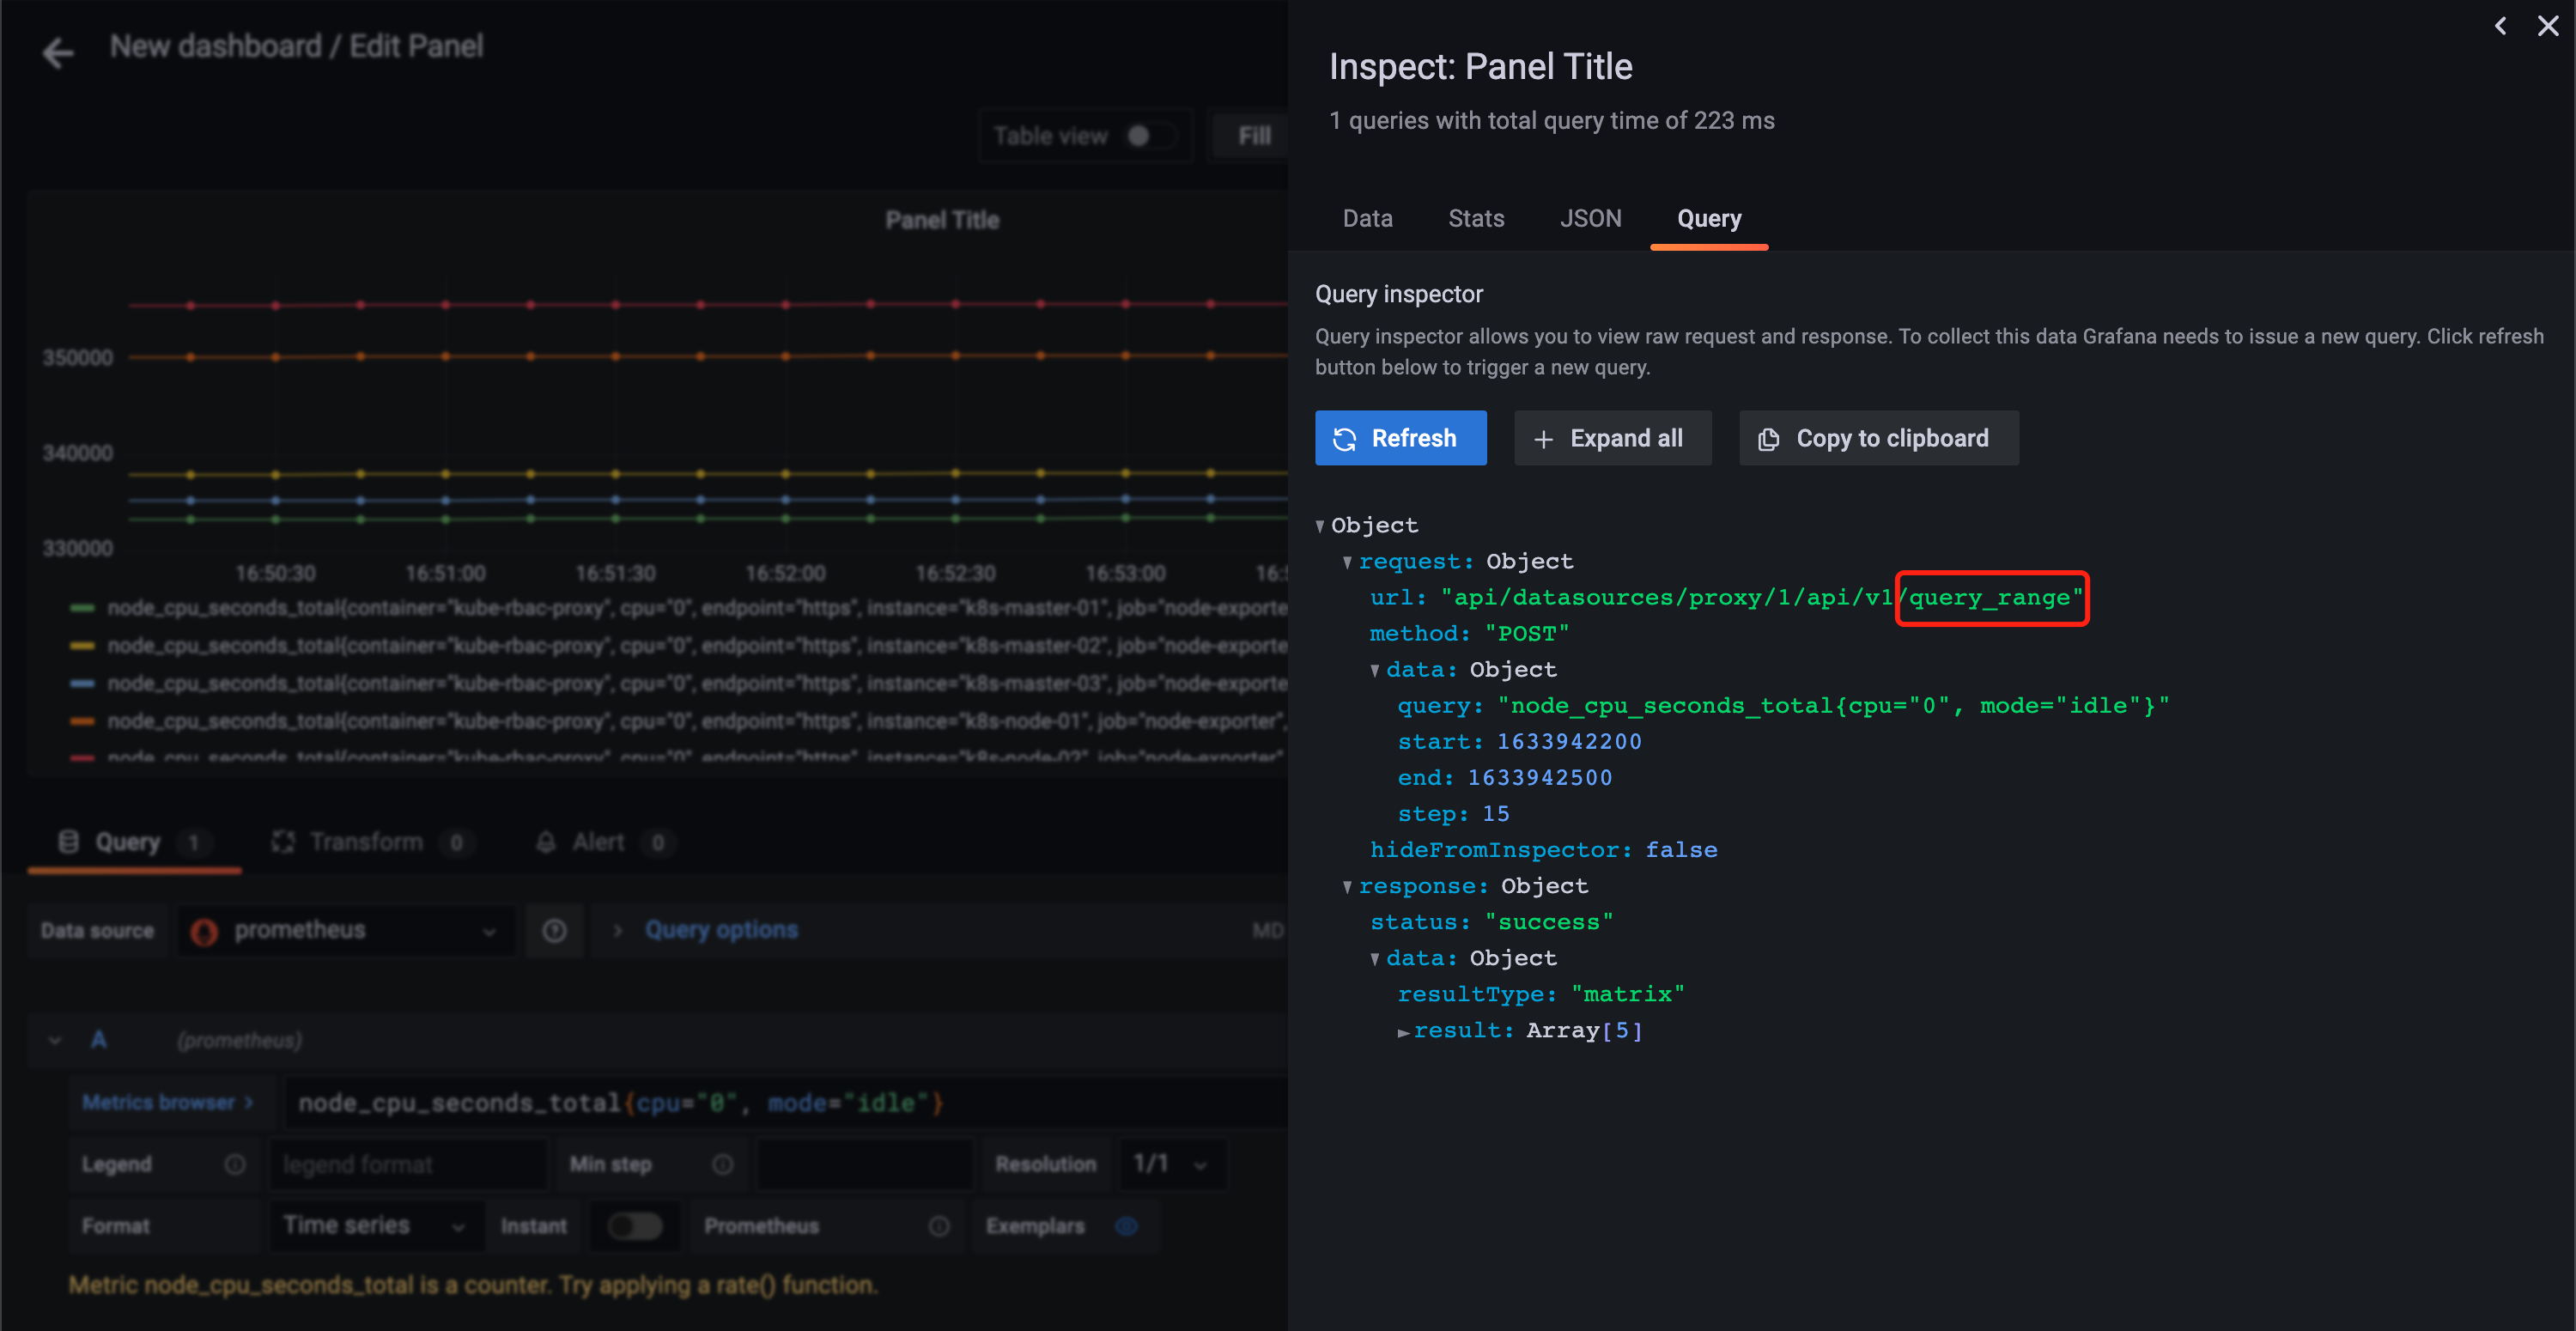Click the Refresh button

(1400, 438)
